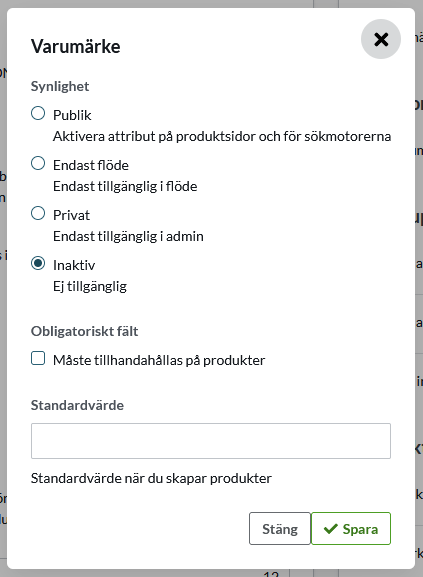Image resolution: width=423 pixels, height=577 pixels.
Task: Enable the Måste tillhandahållas på produkter checkbox
Action: coord(38,358)
